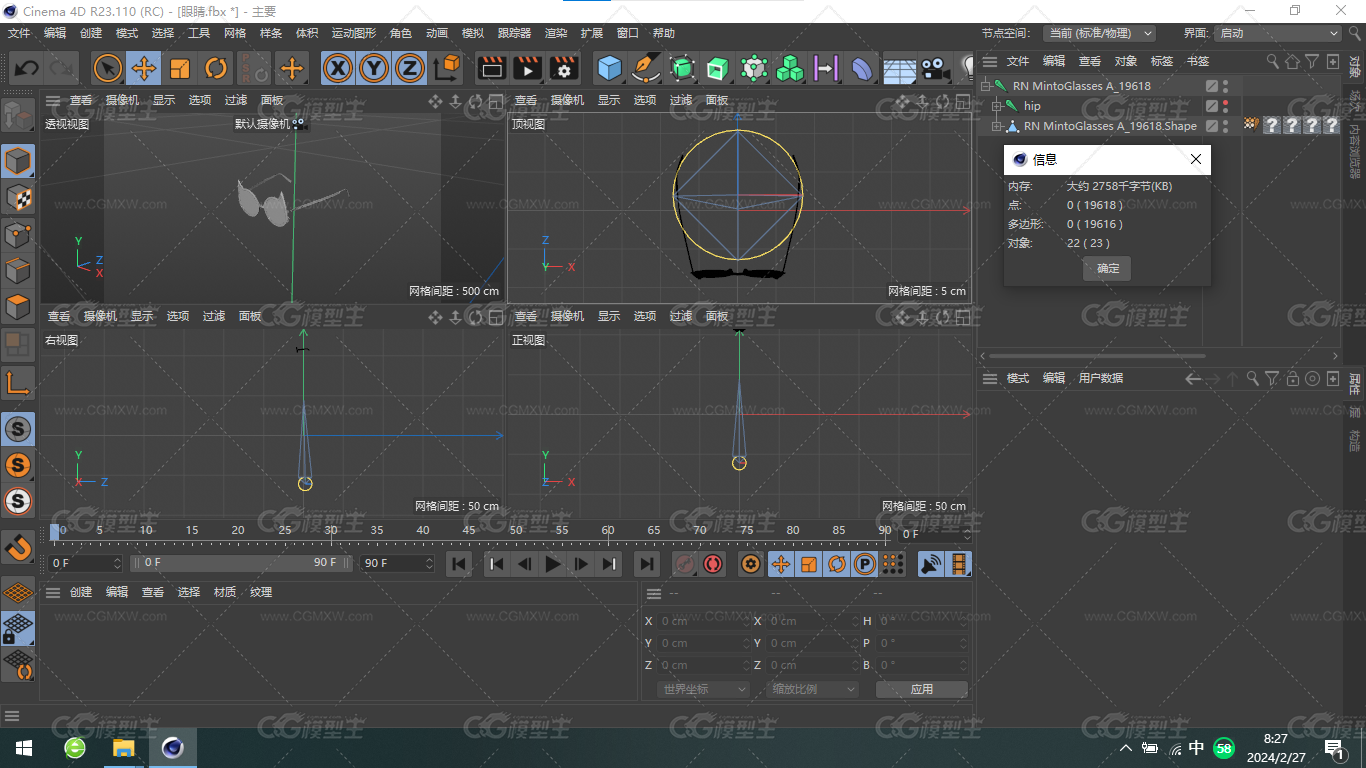Switch to Model mode in left palette

pyautogui.click(x=18, y=160)
